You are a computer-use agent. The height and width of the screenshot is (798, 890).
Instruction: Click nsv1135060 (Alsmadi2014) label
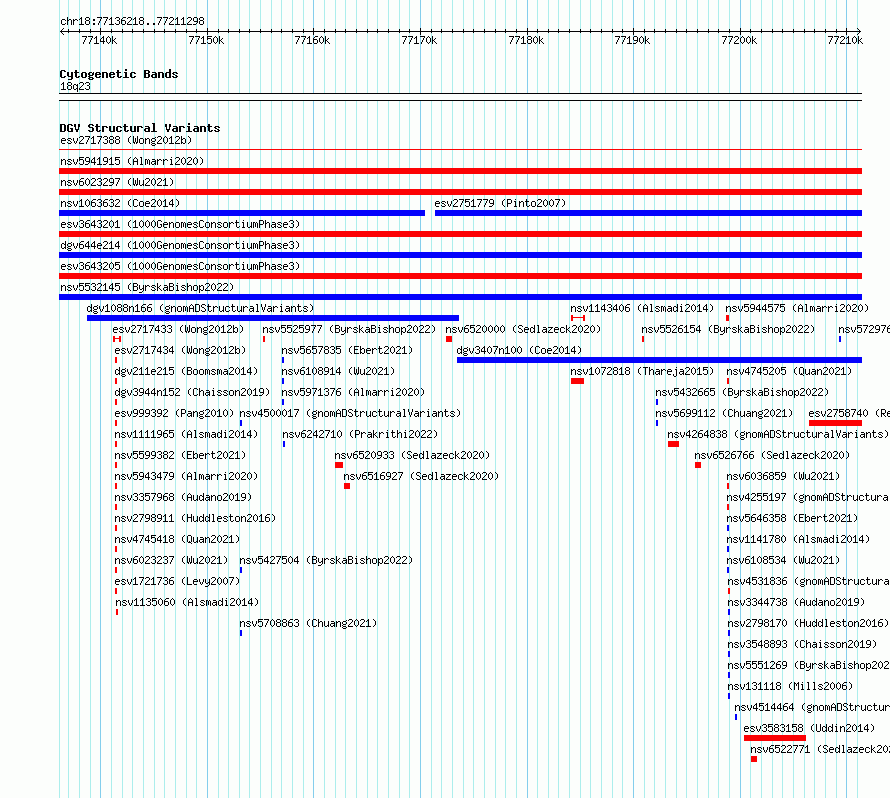[x=187, y=602]
